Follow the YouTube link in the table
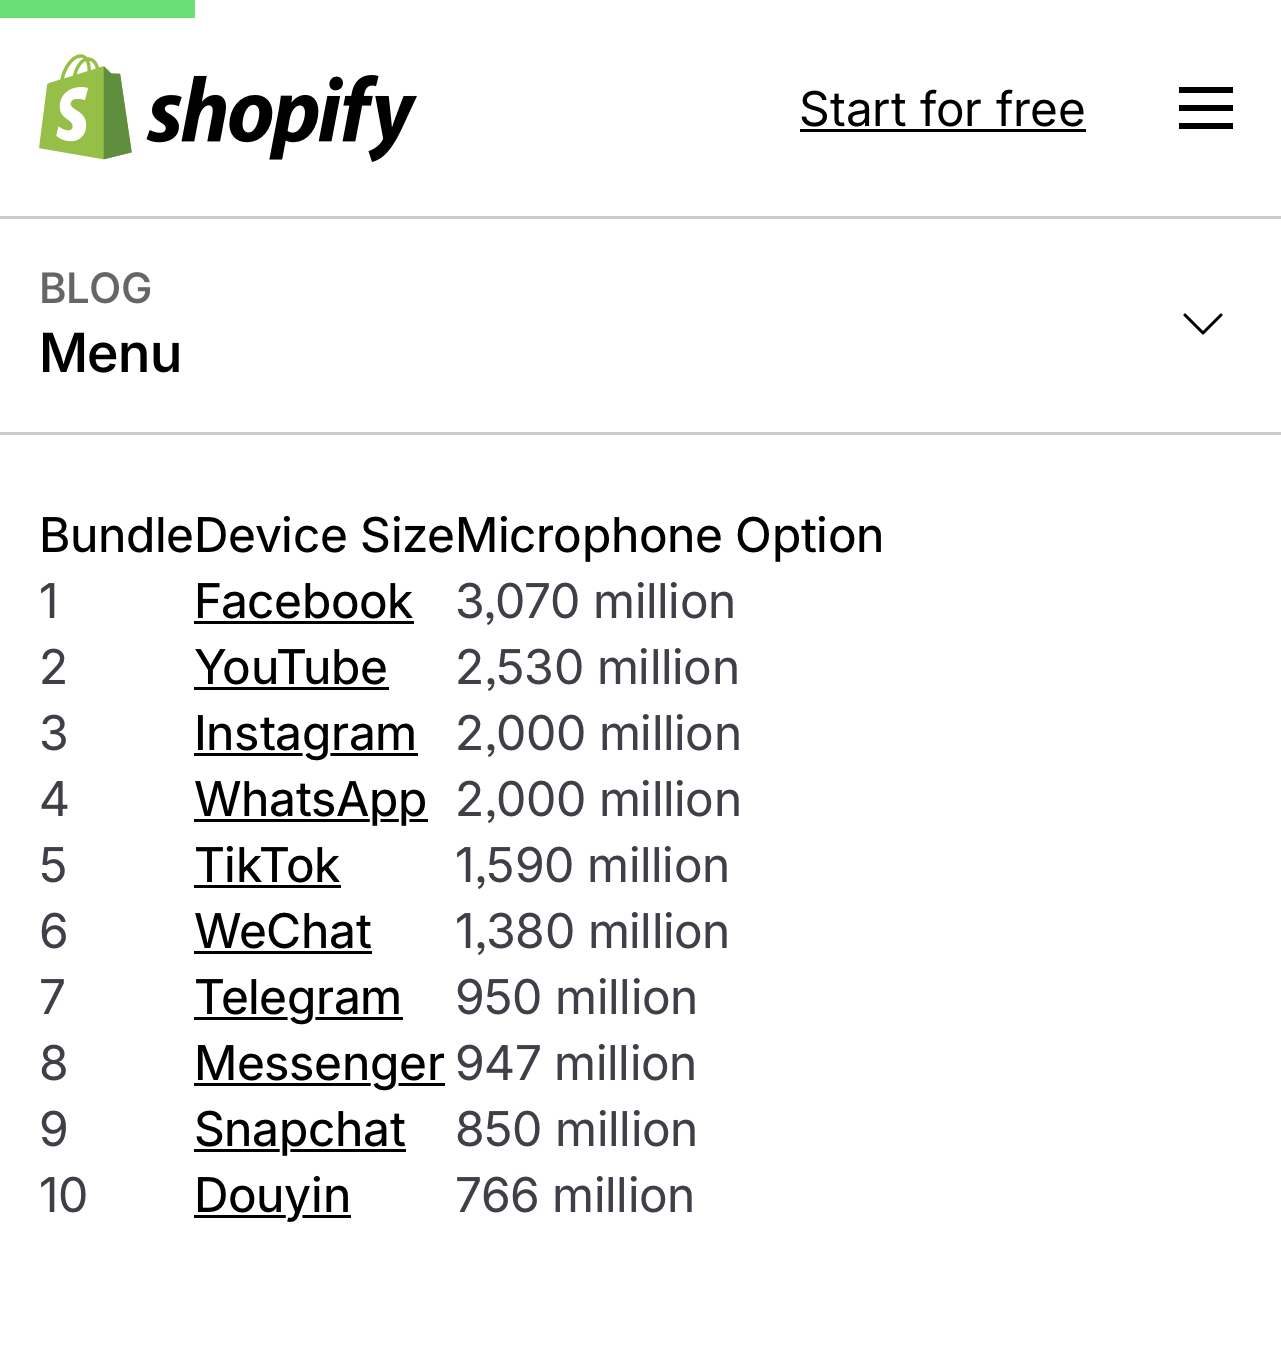1281x1366 pixels. pyautogui.click(x=291, y=668)
